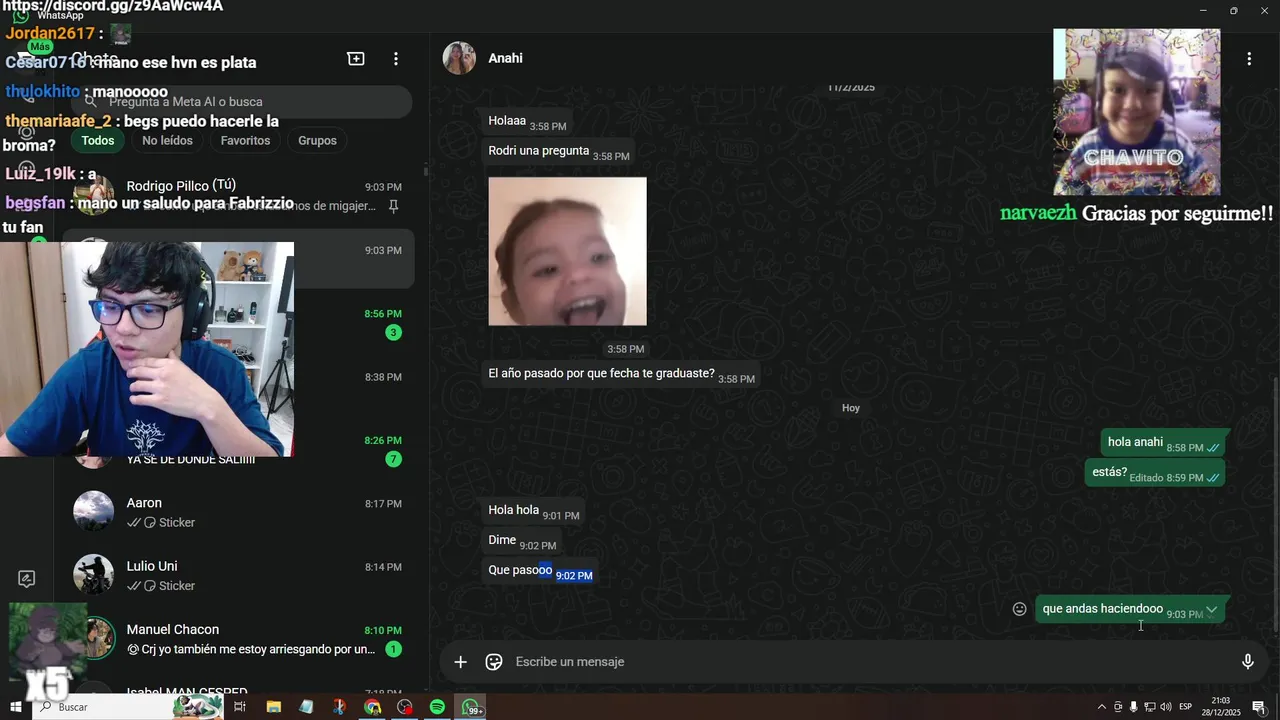Click the 3 unread badge at 8:56 PM
The height and width of the screenshot is (720, 1280).
[x=394, y=332]
